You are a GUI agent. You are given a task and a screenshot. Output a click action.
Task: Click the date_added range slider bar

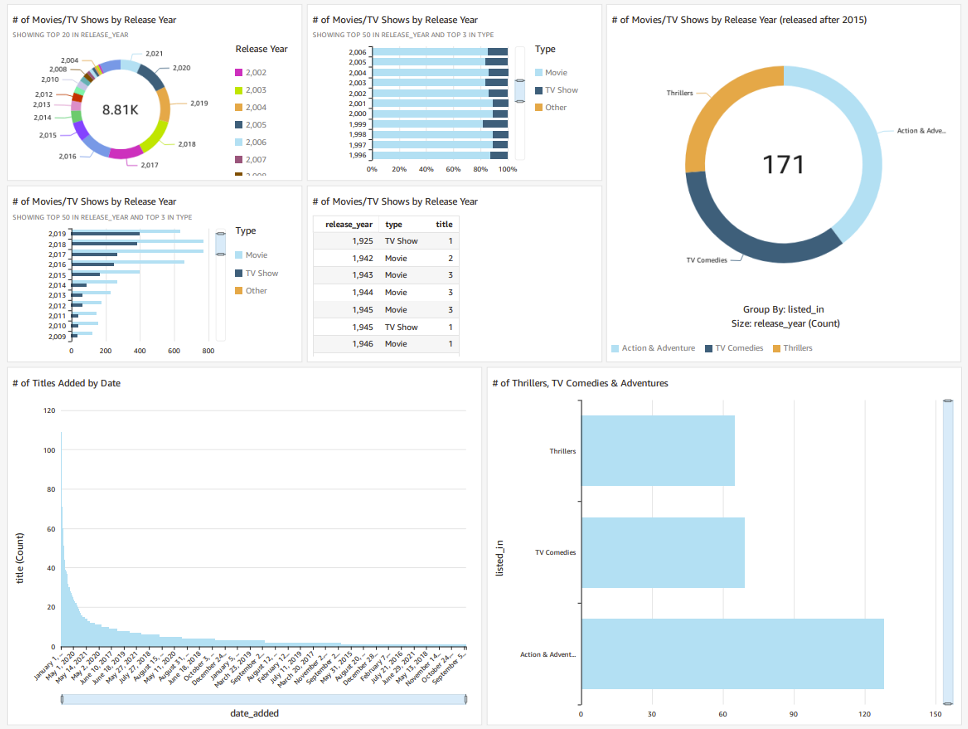tap(264, 699)
